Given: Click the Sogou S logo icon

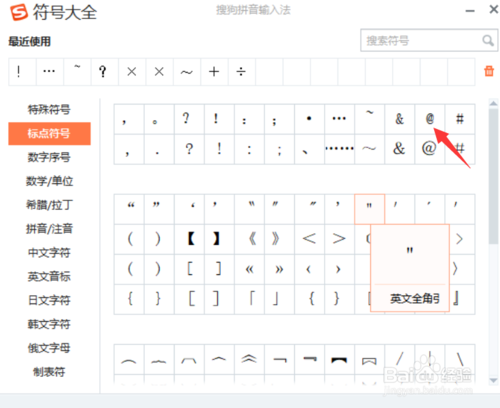Looking at the screenshot, I should tap(19, 12).
